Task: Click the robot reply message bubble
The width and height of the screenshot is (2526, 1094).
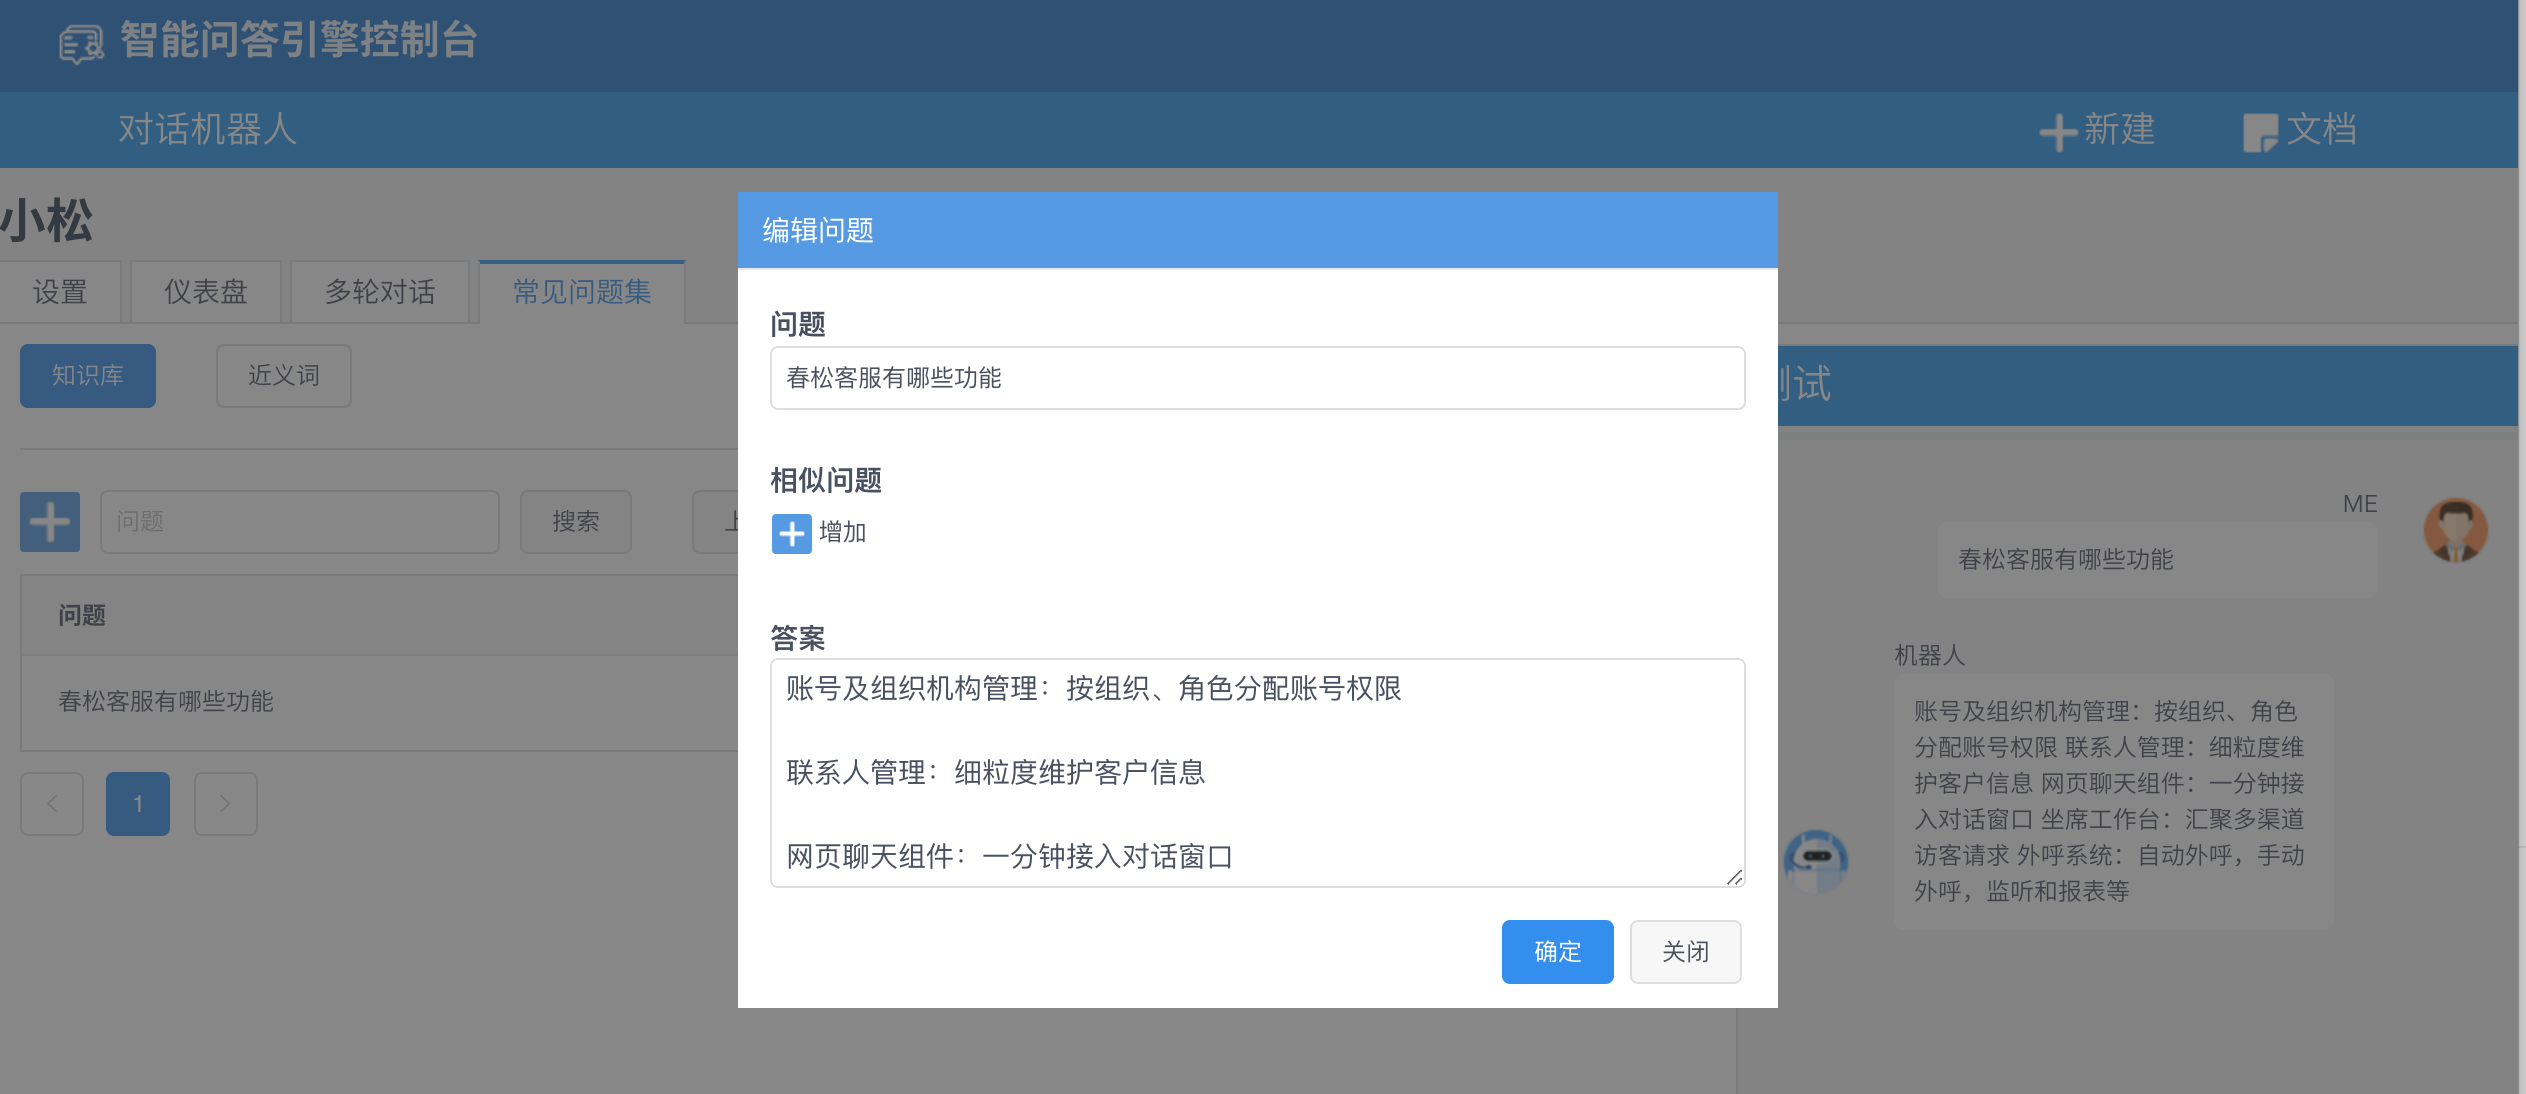Action: [x=2113, y=802]
